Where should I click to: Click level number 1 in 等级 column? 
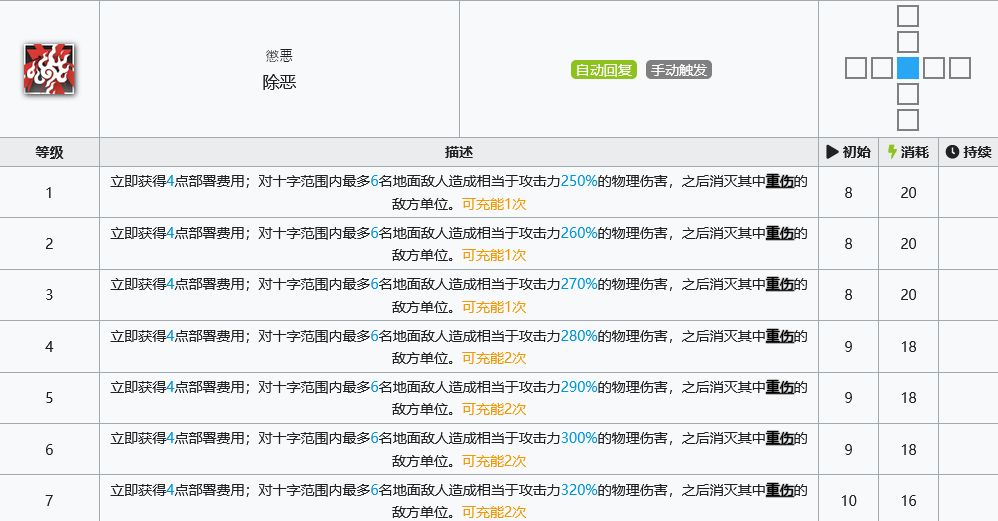[49, 193]
